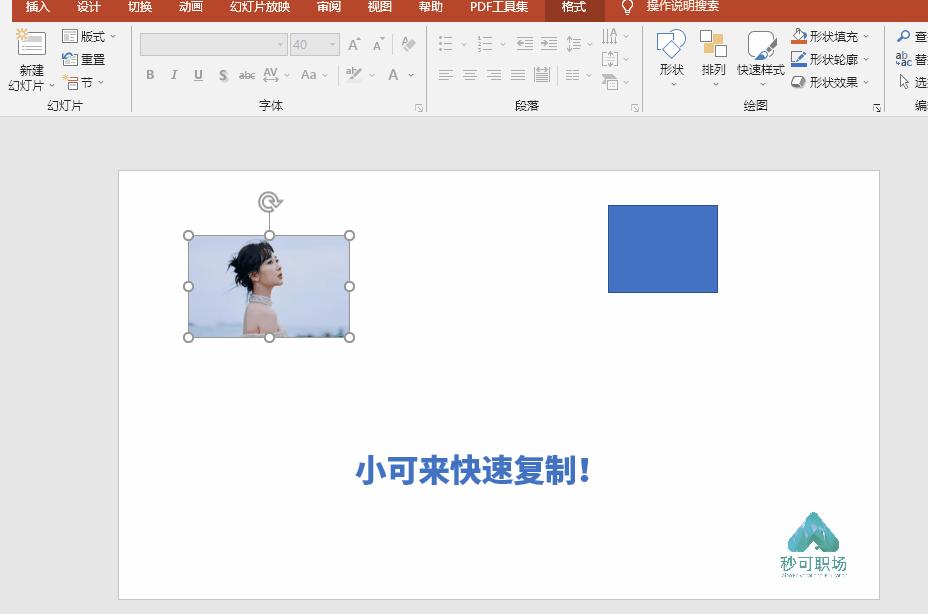
Task: Expand the 形状效果 (Shape Effects) menu
Action: [x=832, y=81]
